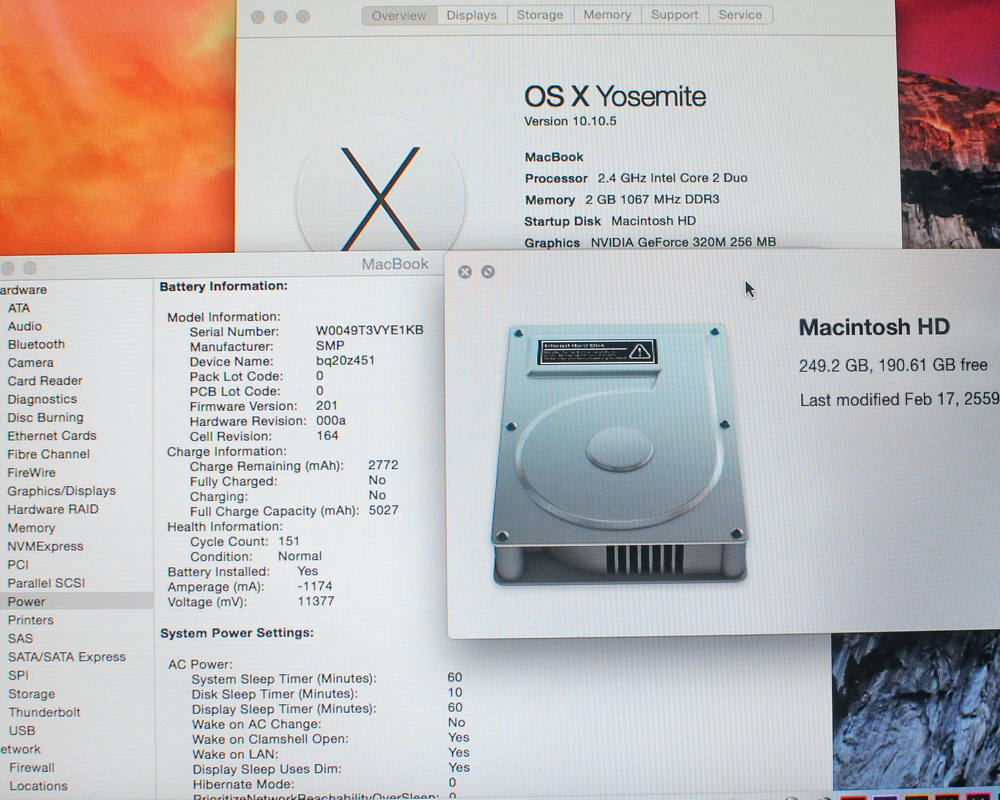Viewport: 1000px width, 800px height.
Task: Select Firewall under Network in sidebar
Action: pos(32,767)
